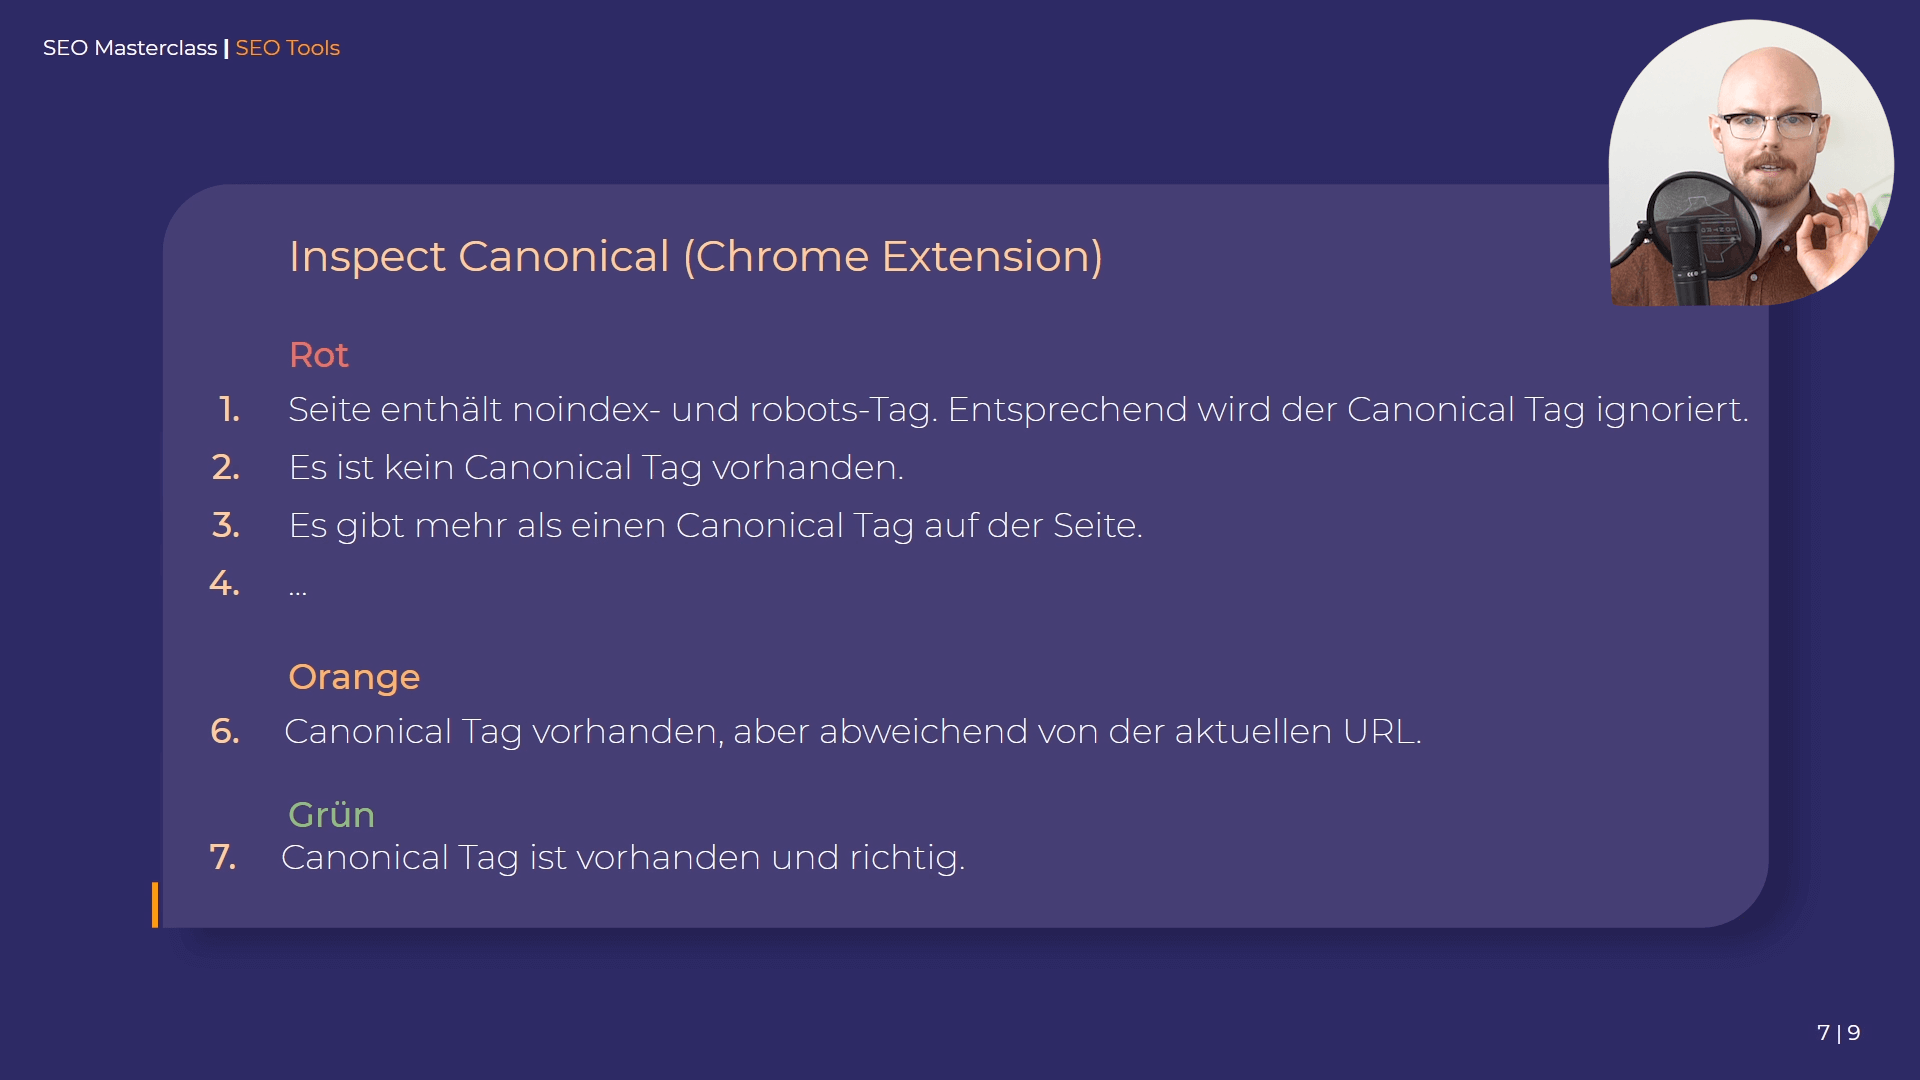Click list number "3."

[x=226, y=526]
